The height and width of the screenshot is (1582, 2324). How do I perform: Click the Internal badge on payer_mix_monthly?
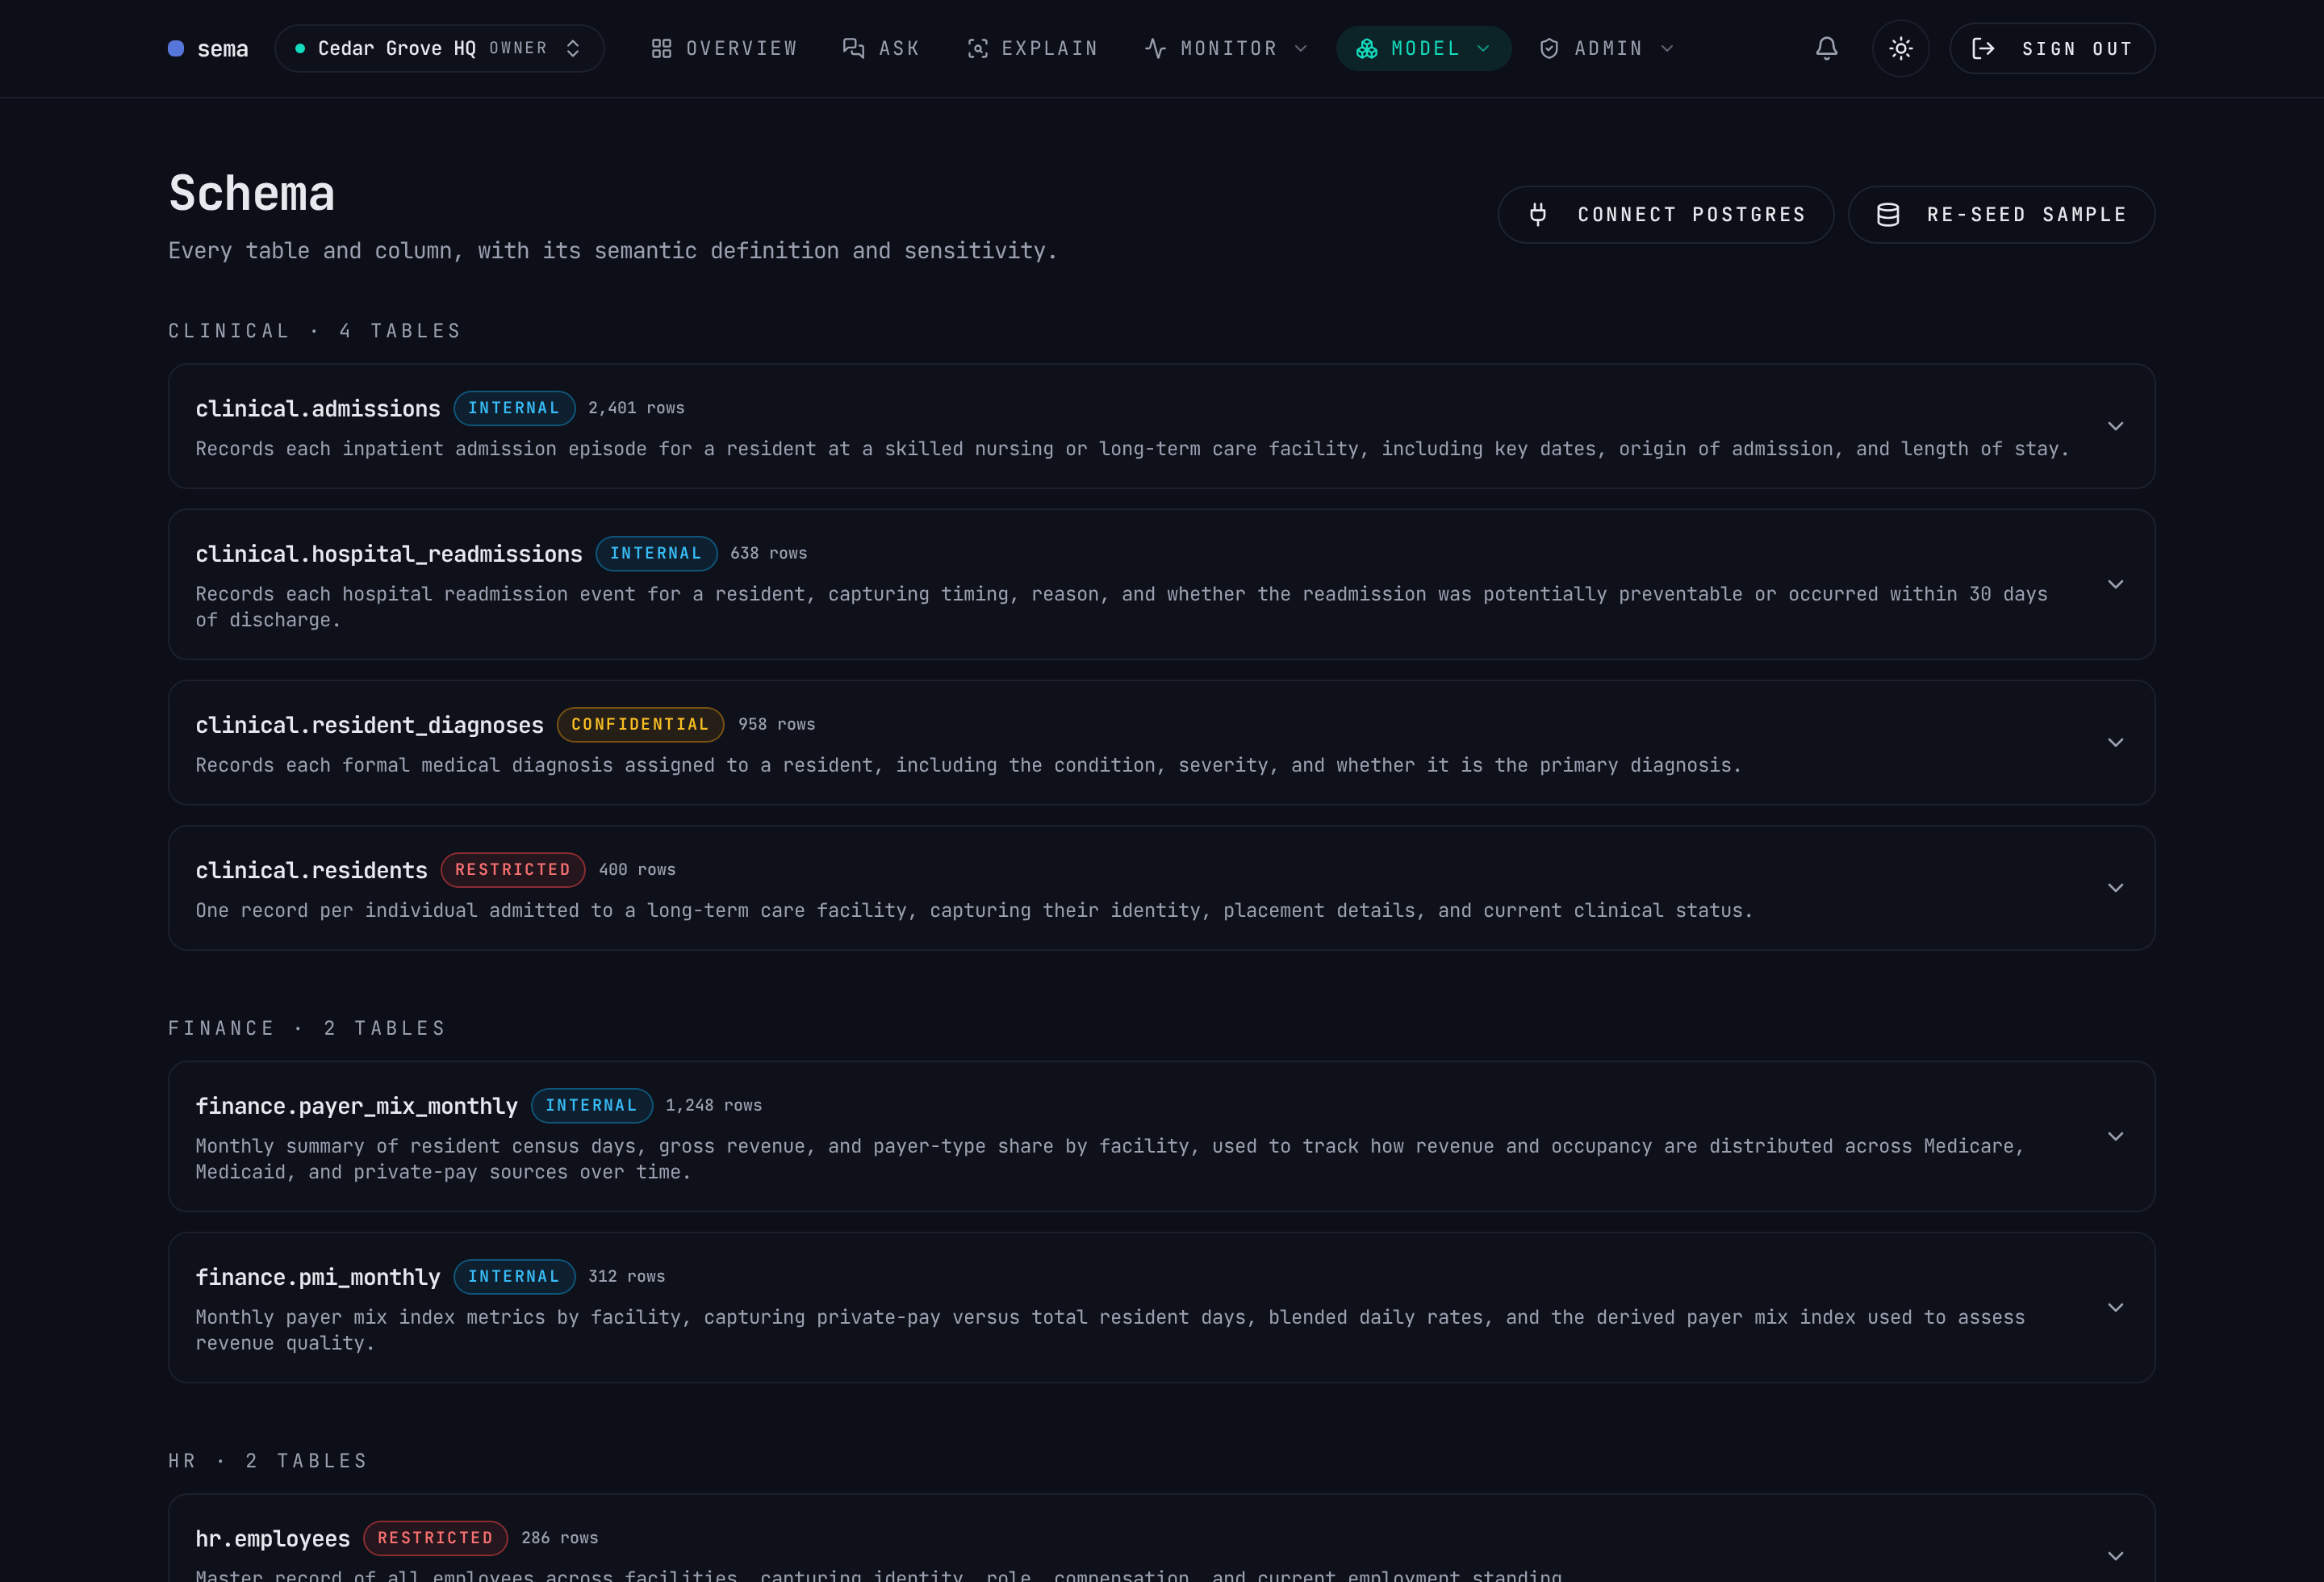(x=592, y=1105)
